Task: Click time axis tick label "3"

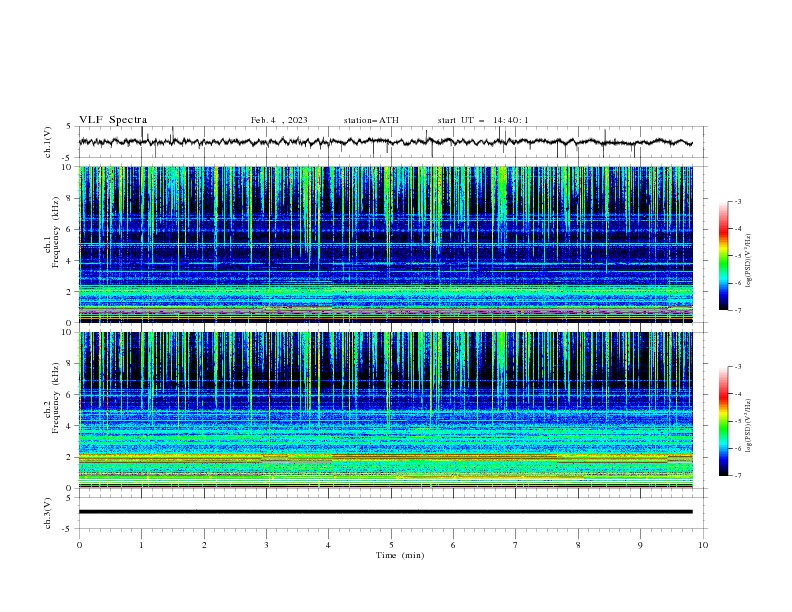Action: [266, 545]
